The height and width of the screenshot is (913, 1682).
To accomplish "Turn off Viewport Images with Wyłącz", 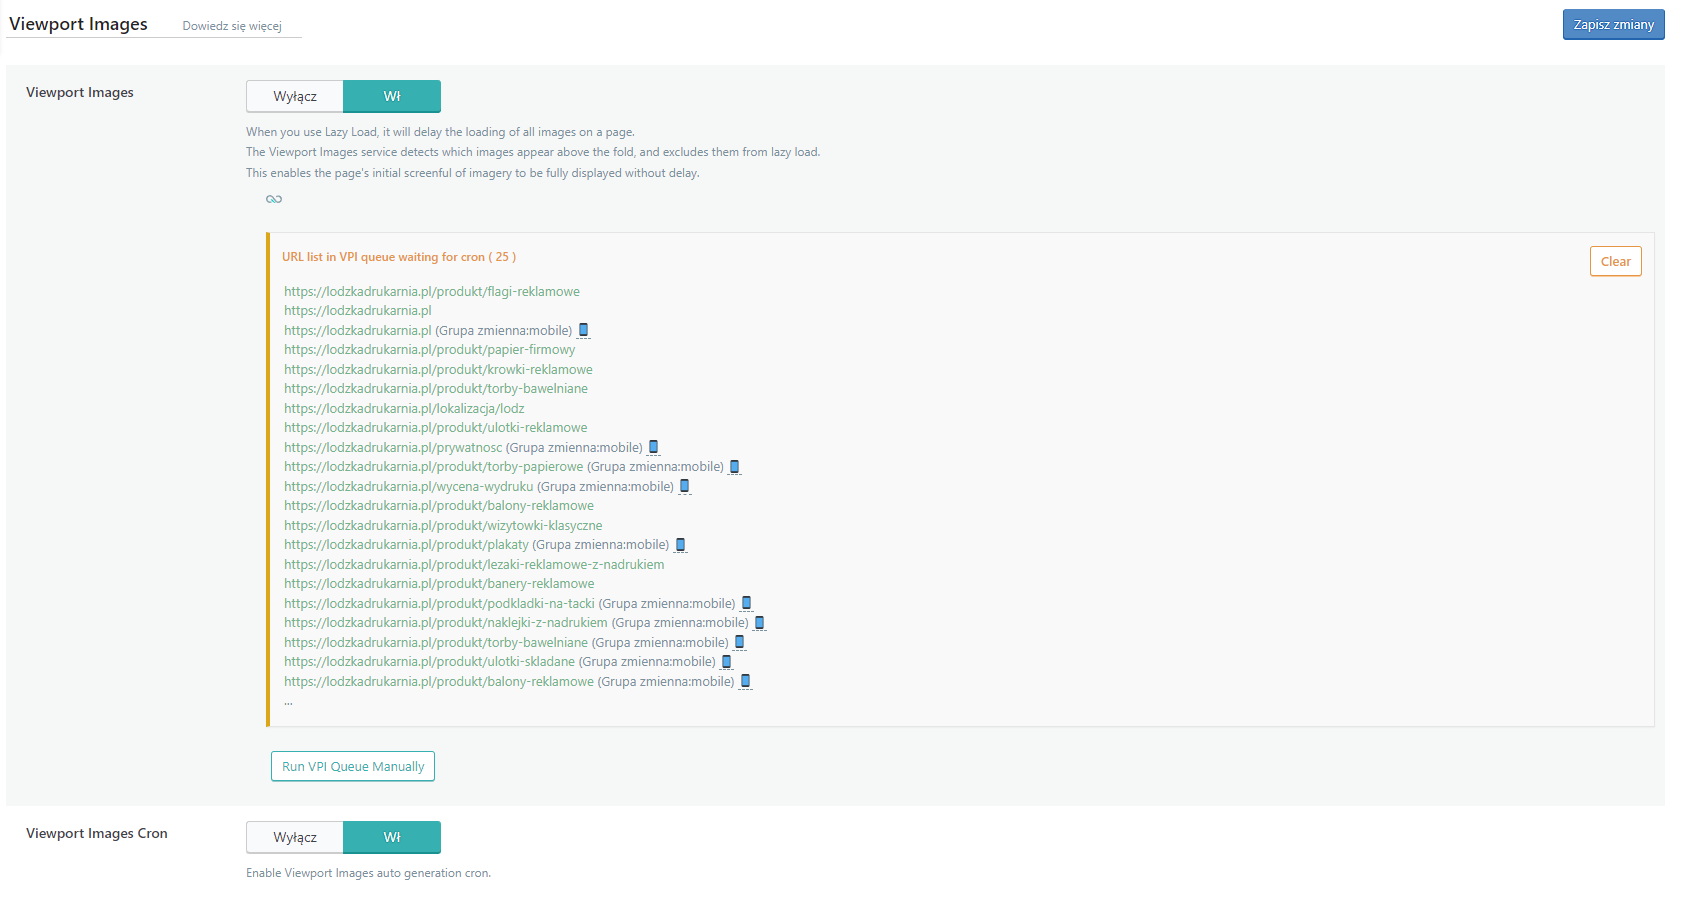I will click(x=295, y=96).
